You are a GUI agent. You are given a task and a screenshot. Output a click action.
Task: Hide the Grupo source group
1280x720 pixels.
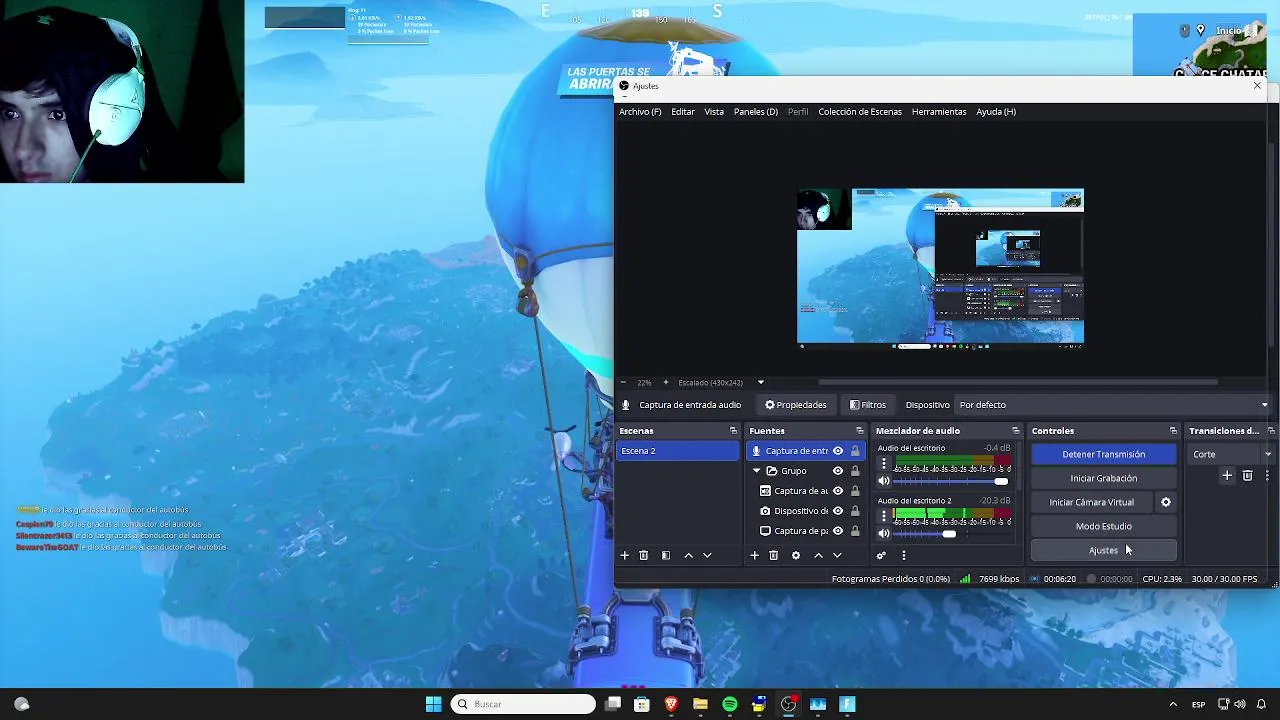(x=838, y=471)
